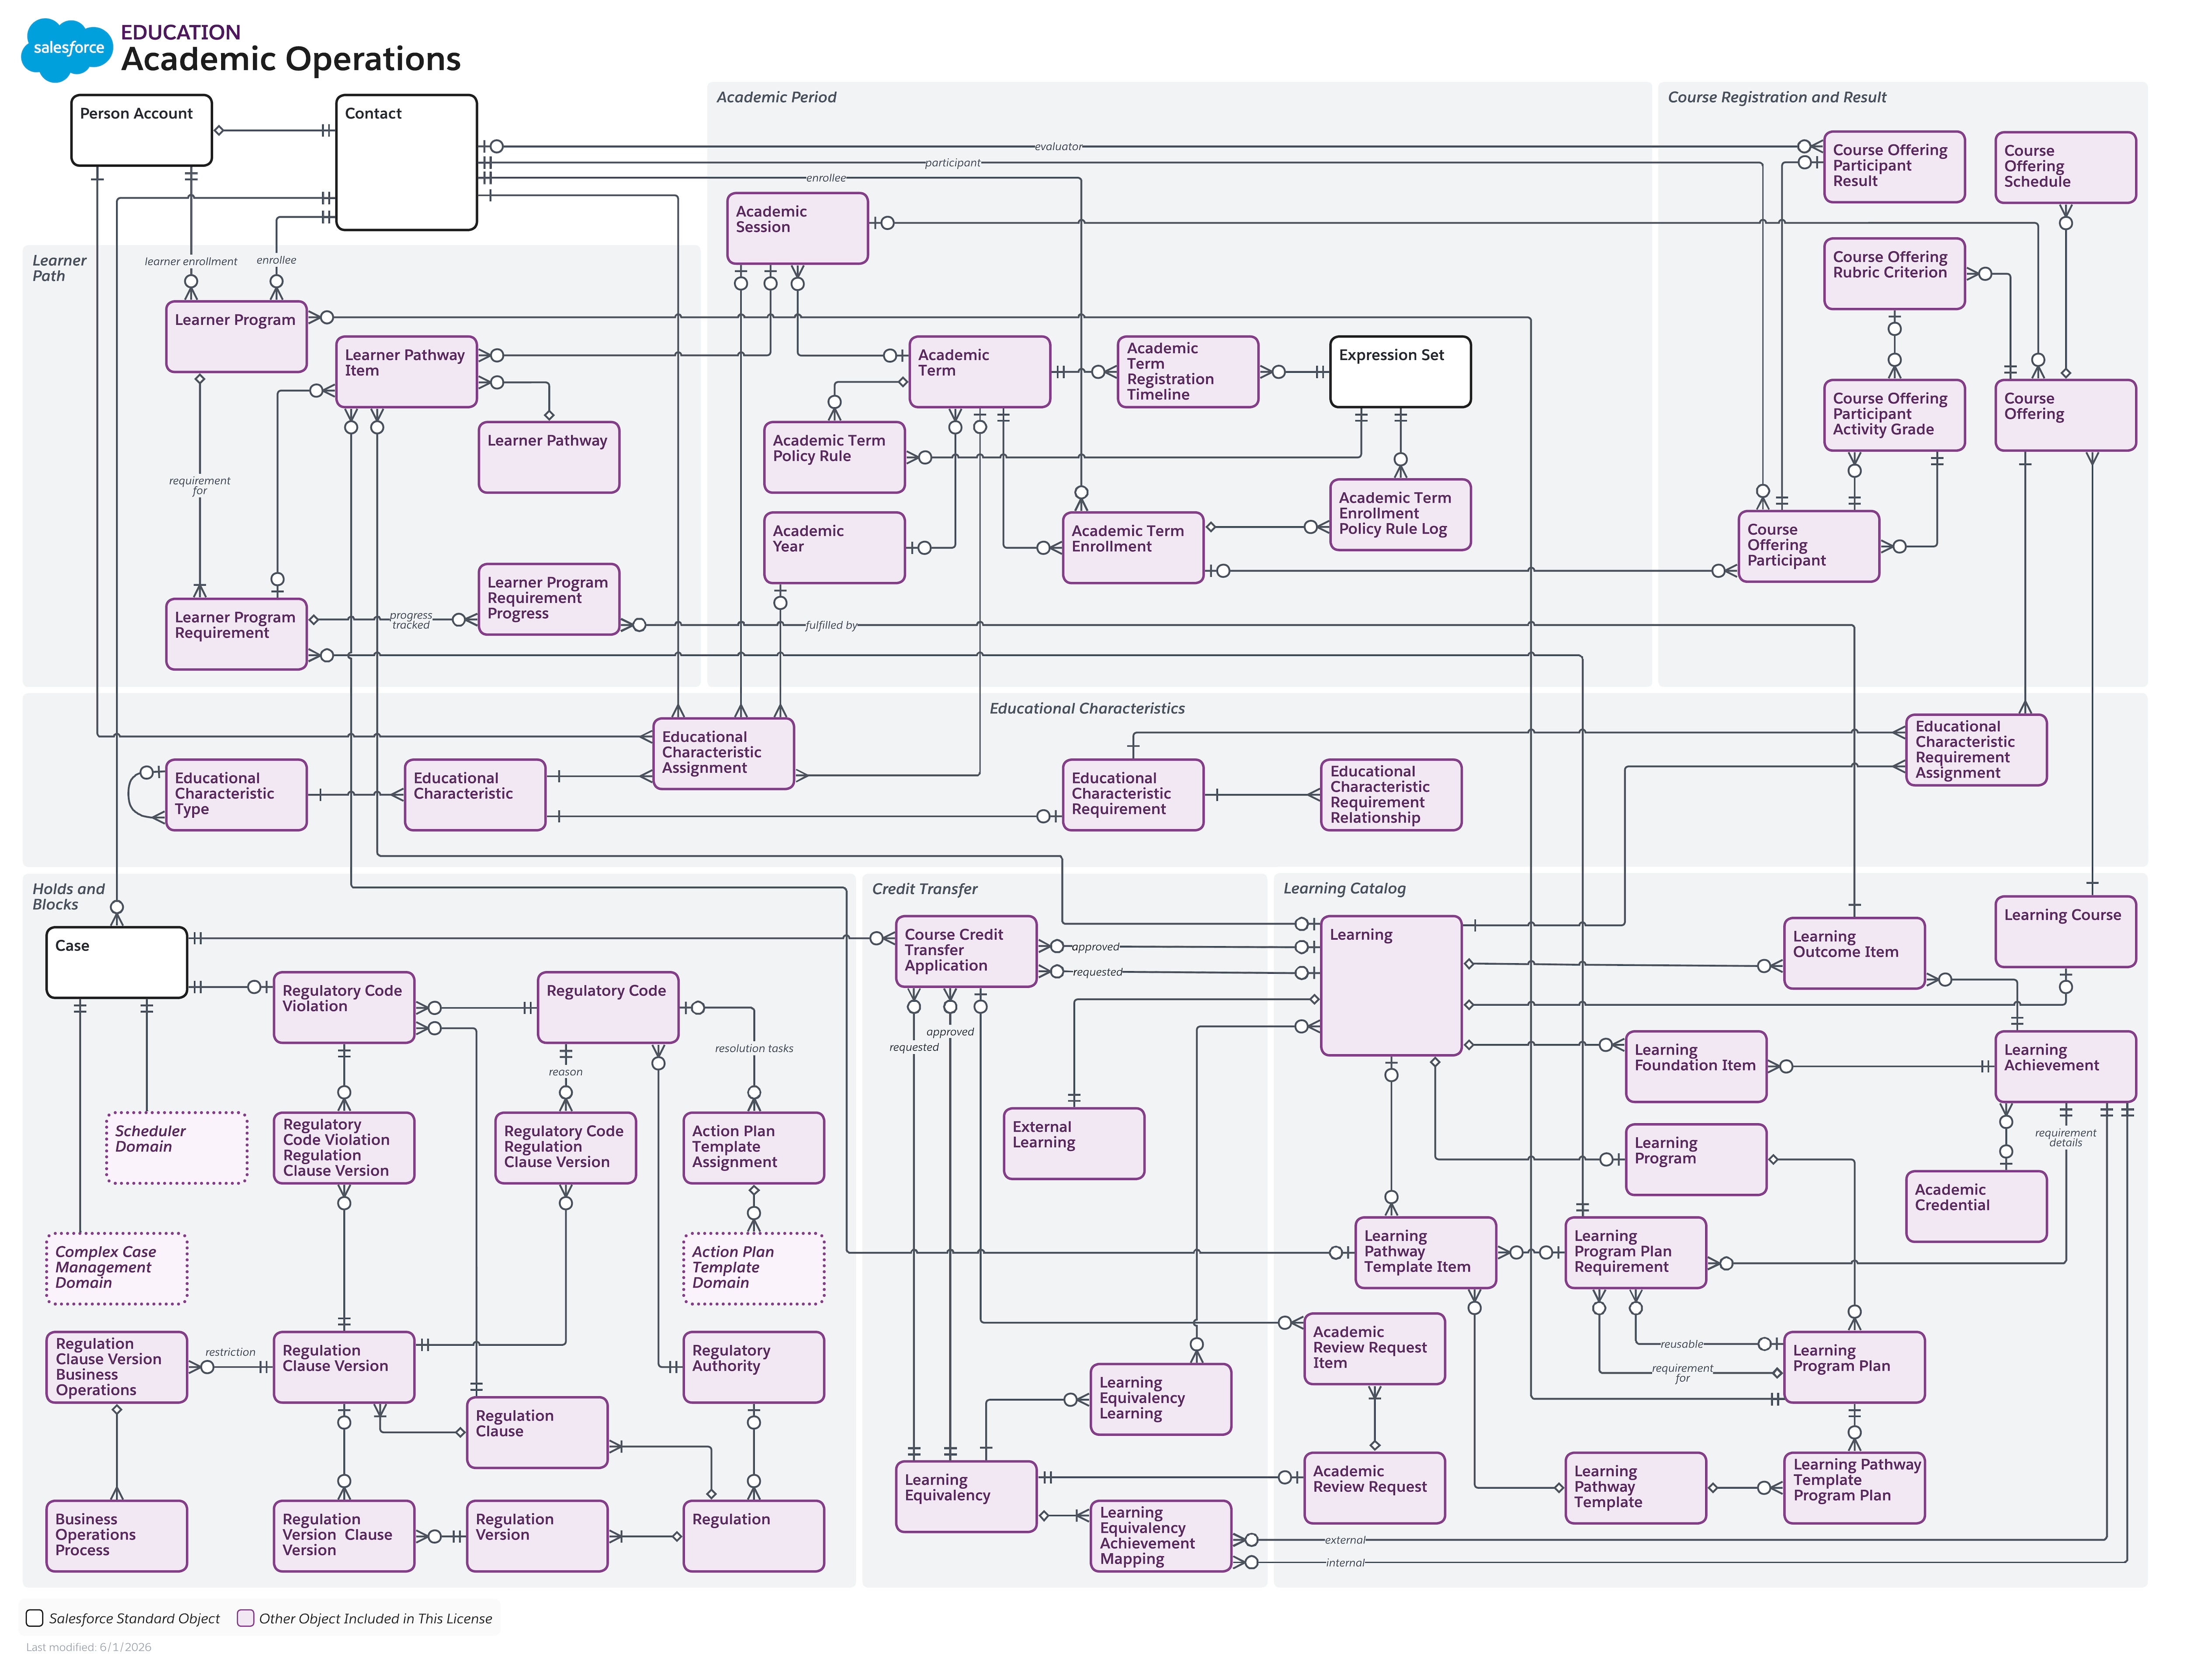Select the Contact object box
2185x1680 pixels.
pos(406,162)
